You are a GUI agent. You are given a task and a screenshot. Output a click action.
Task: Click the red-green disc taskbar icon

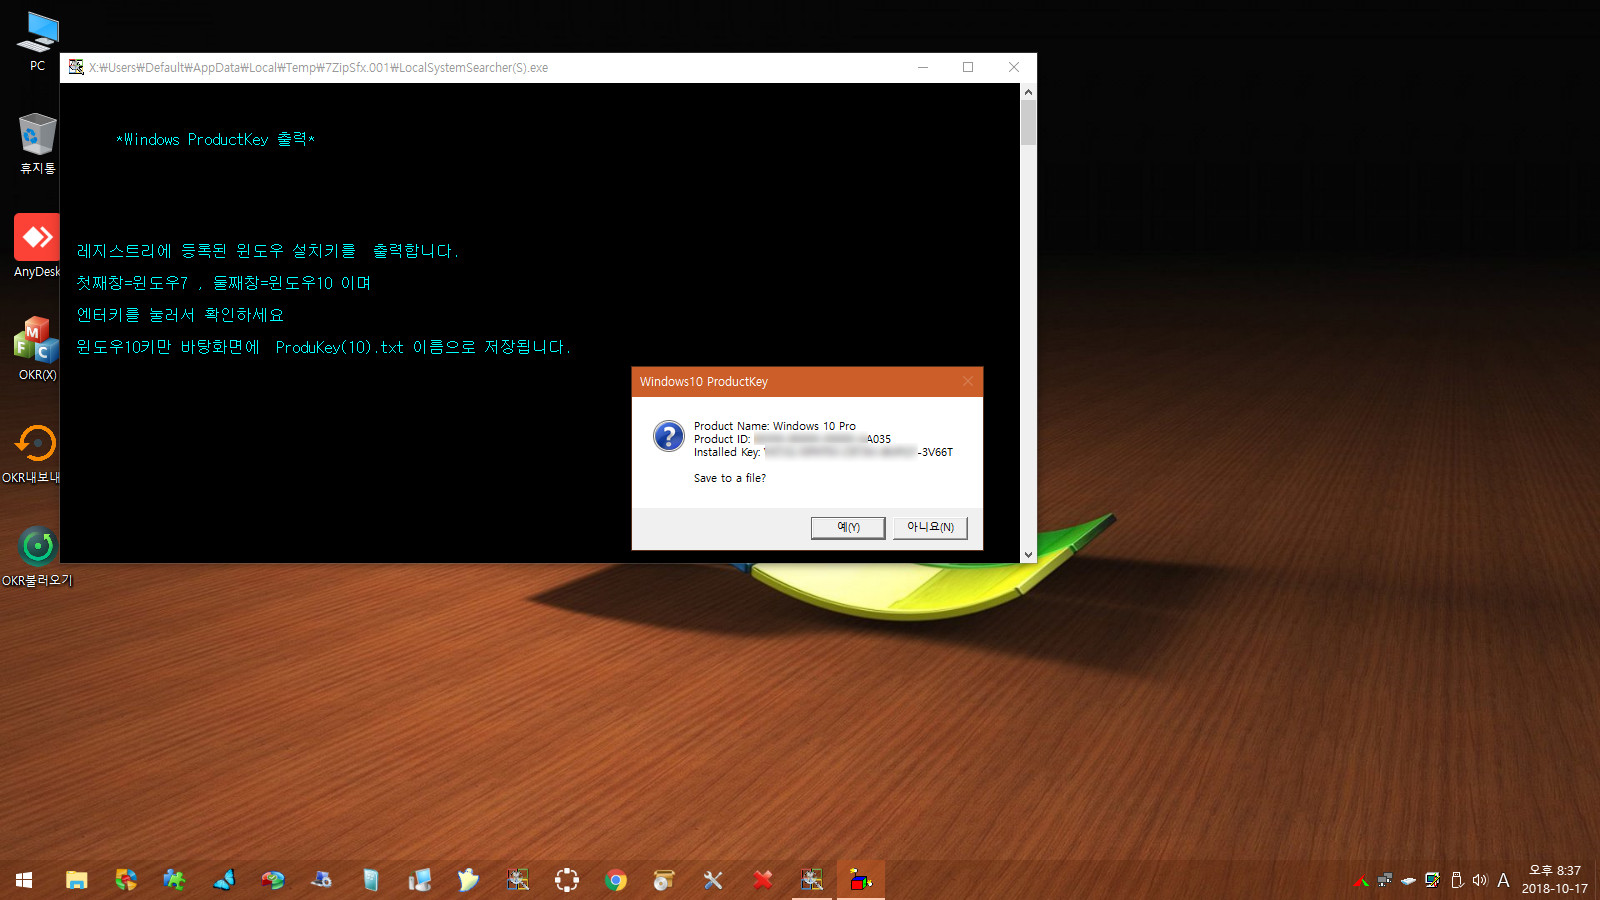click(273, 880)
